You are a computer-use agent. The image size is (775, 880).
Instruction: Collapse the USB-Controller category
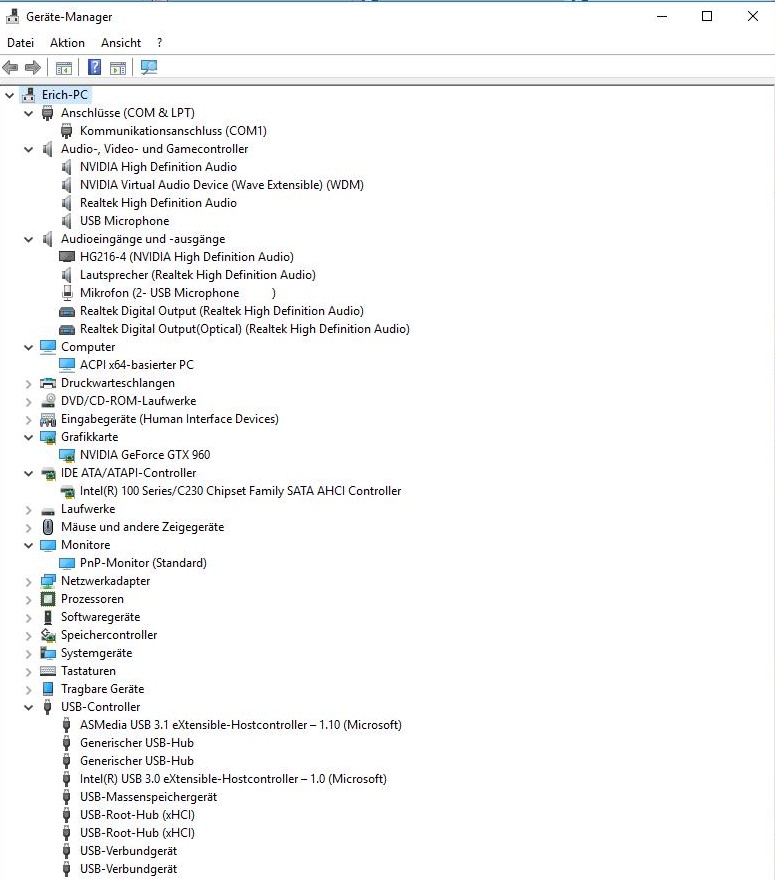click(x=29, y=708)
